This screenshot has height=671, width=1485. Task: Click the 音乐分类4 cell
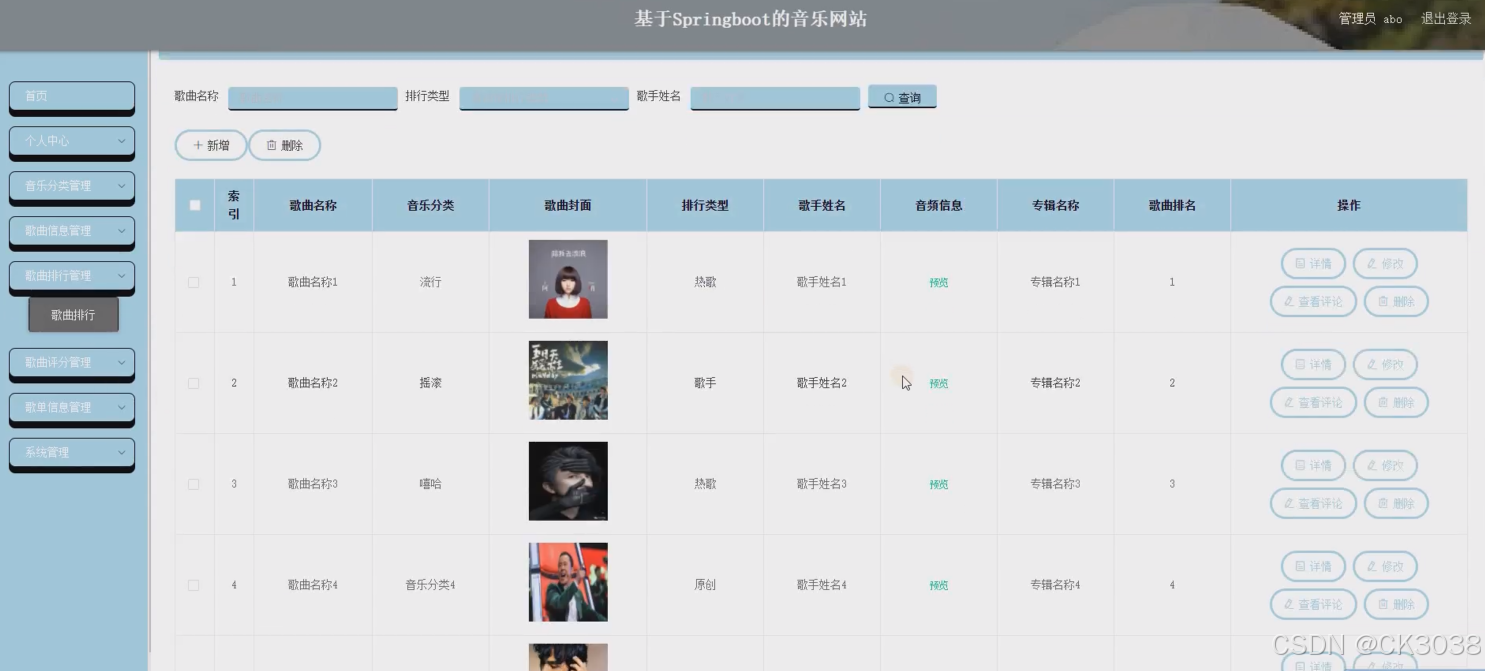tap(430, 585)
